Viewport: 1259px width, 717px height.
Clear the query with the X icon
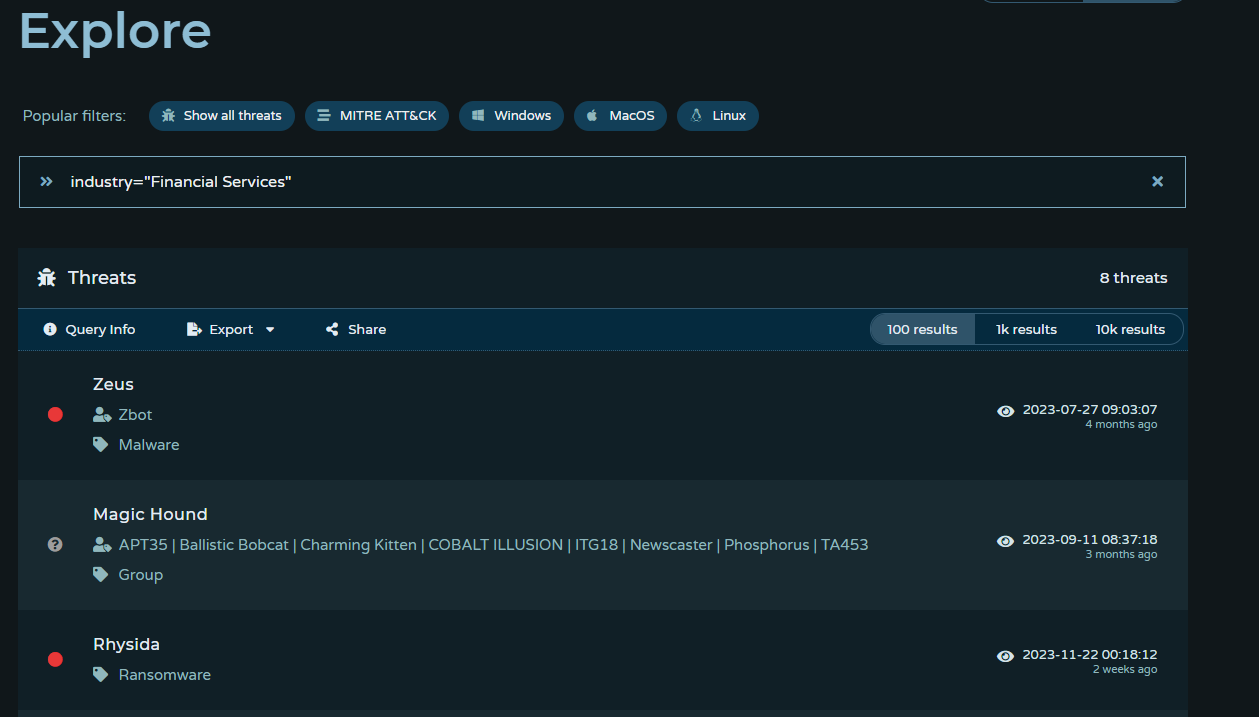1157,182
